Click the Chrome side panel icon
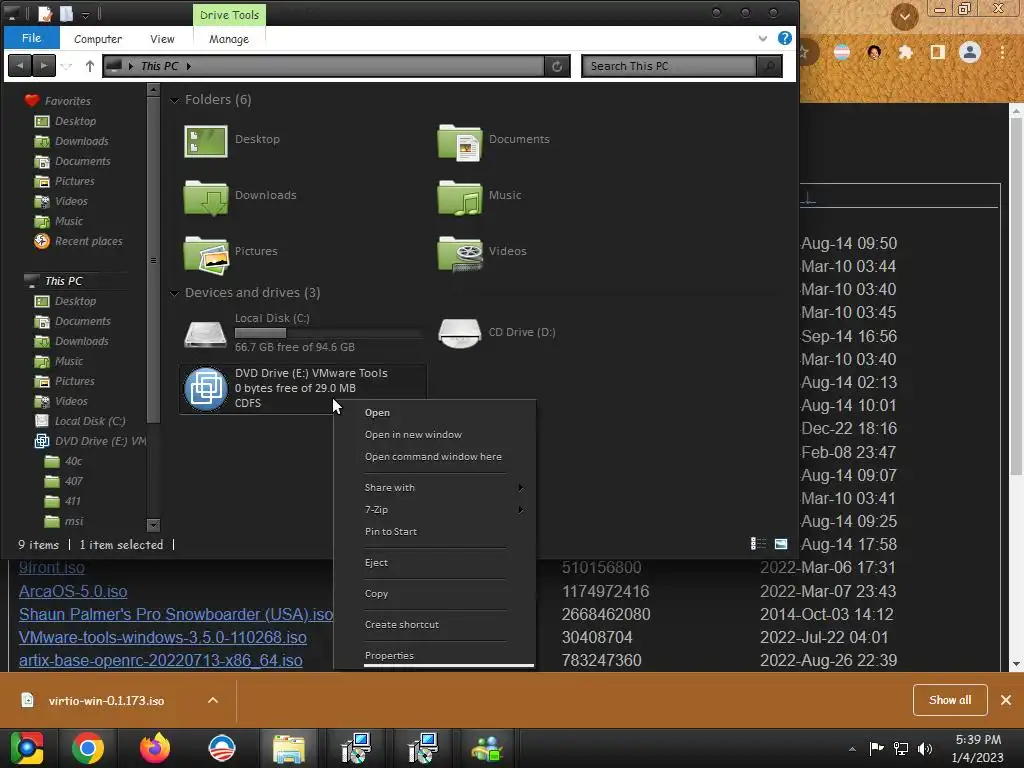 pyautogui.click(x=938, y=52)
